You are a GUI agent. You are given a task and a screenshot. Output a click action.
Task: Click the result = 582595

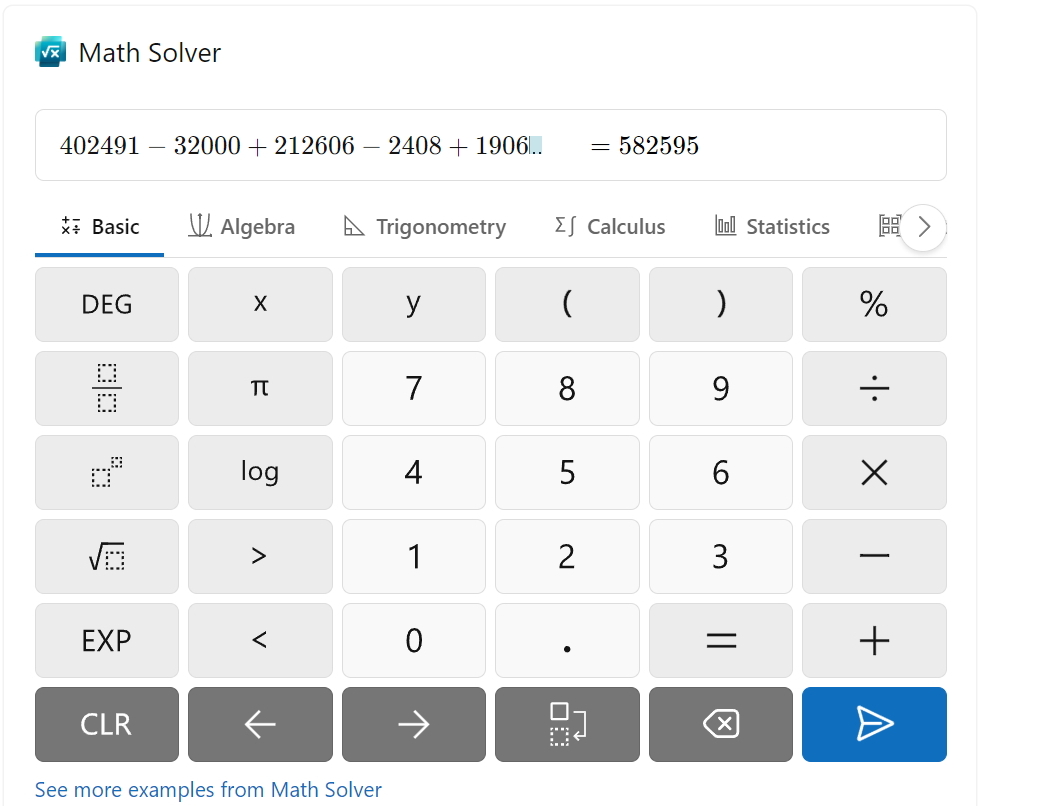(x=645, y=146)
